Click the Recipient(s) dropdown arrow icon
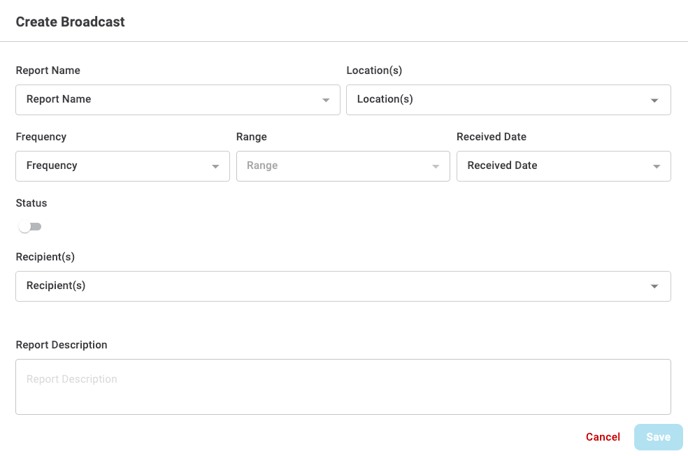This screenshot has height=456, width=688. click(655, 287)
